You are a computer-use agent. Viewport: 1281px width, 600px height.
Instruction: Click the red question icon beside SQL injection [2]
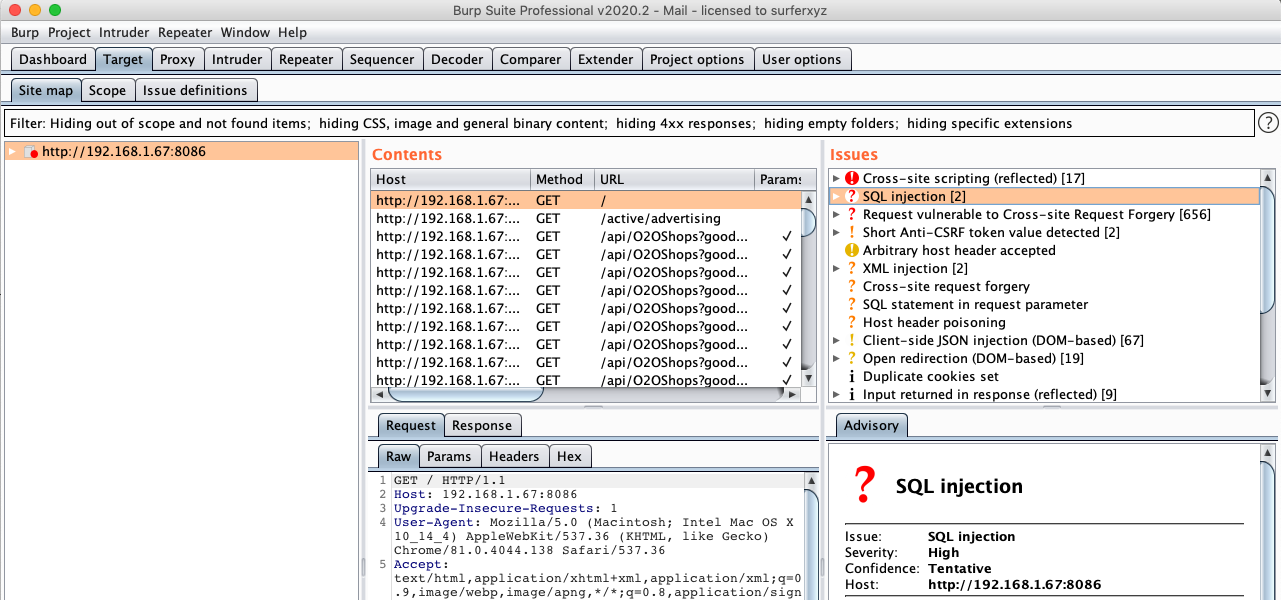[x=852, y=196]
